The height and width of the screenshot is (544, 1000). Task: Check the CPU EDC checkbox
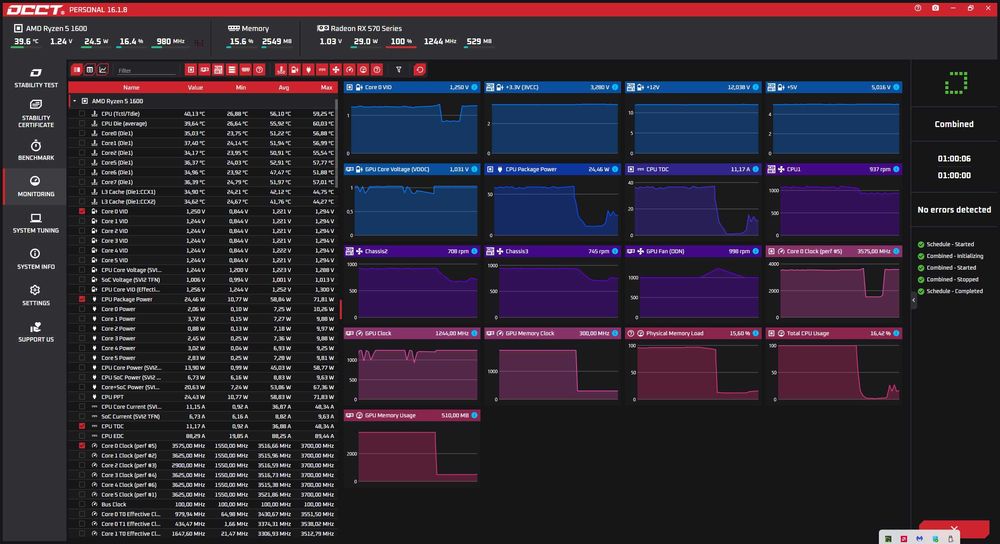[82, 436]
